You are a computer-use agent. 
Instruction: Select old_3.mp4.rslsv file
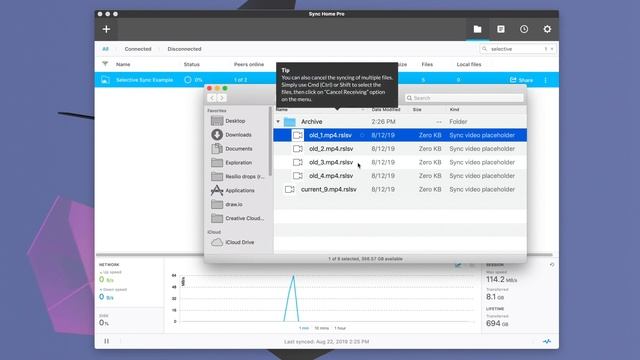(x=400, y=162)
